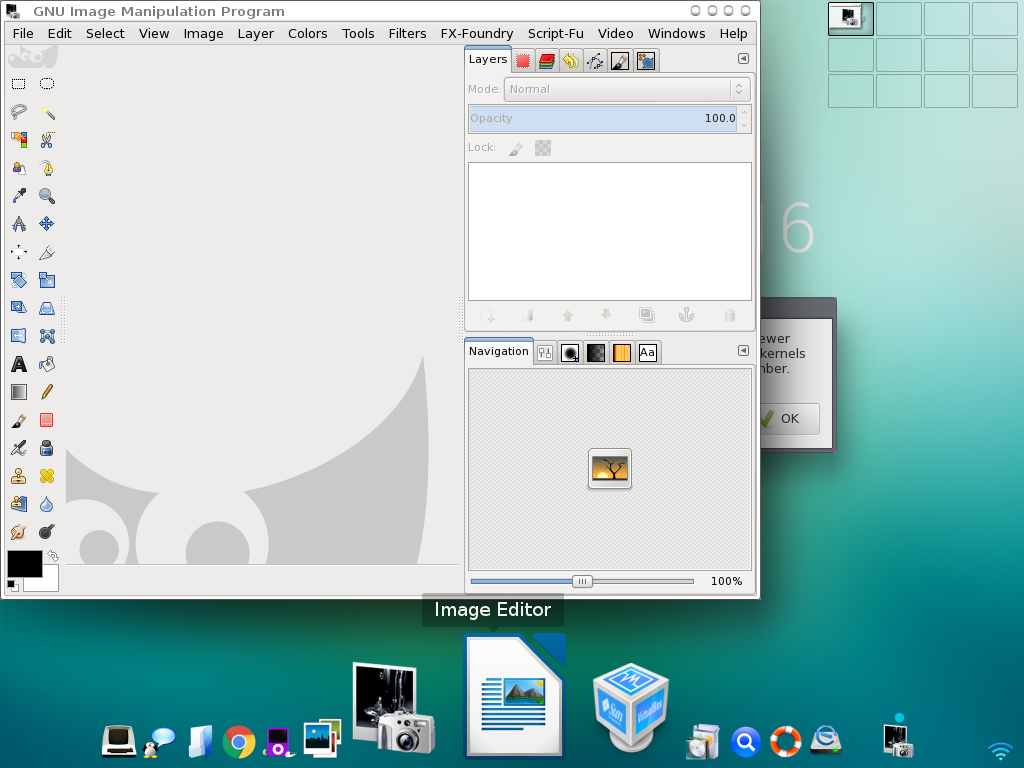Select the Clone stamp tool
The height and width of the screenshot is (768, 1024).
point(19,476)
